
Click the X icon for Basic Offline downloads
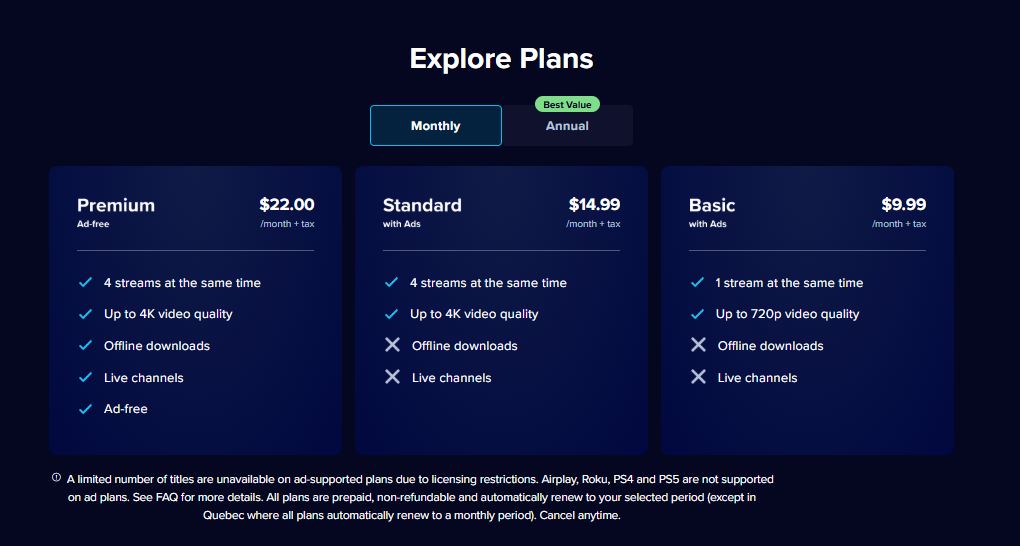click(698, 345)
